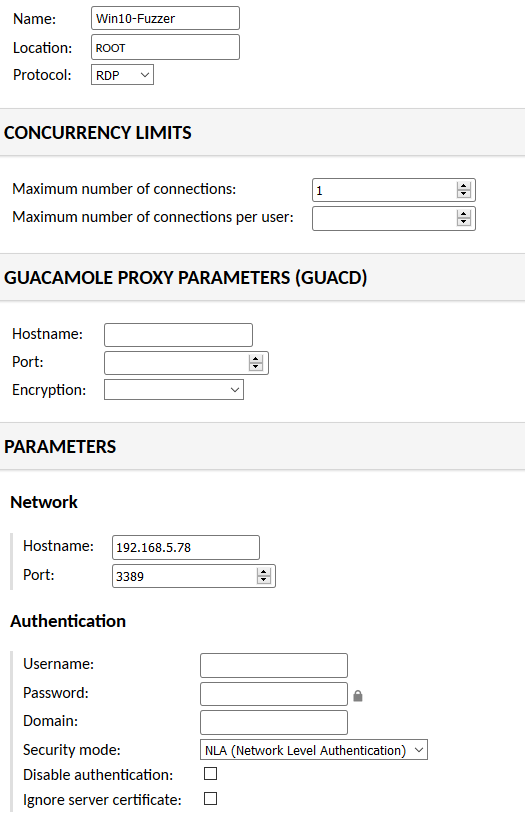Select the Location field showing ROOT

point(165,47)
